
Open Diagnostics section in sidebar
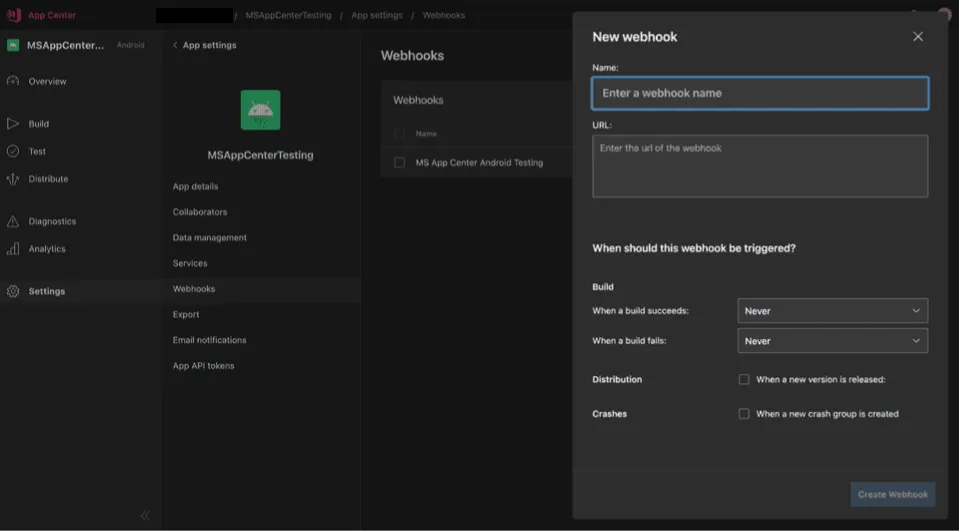coord(52,221)
